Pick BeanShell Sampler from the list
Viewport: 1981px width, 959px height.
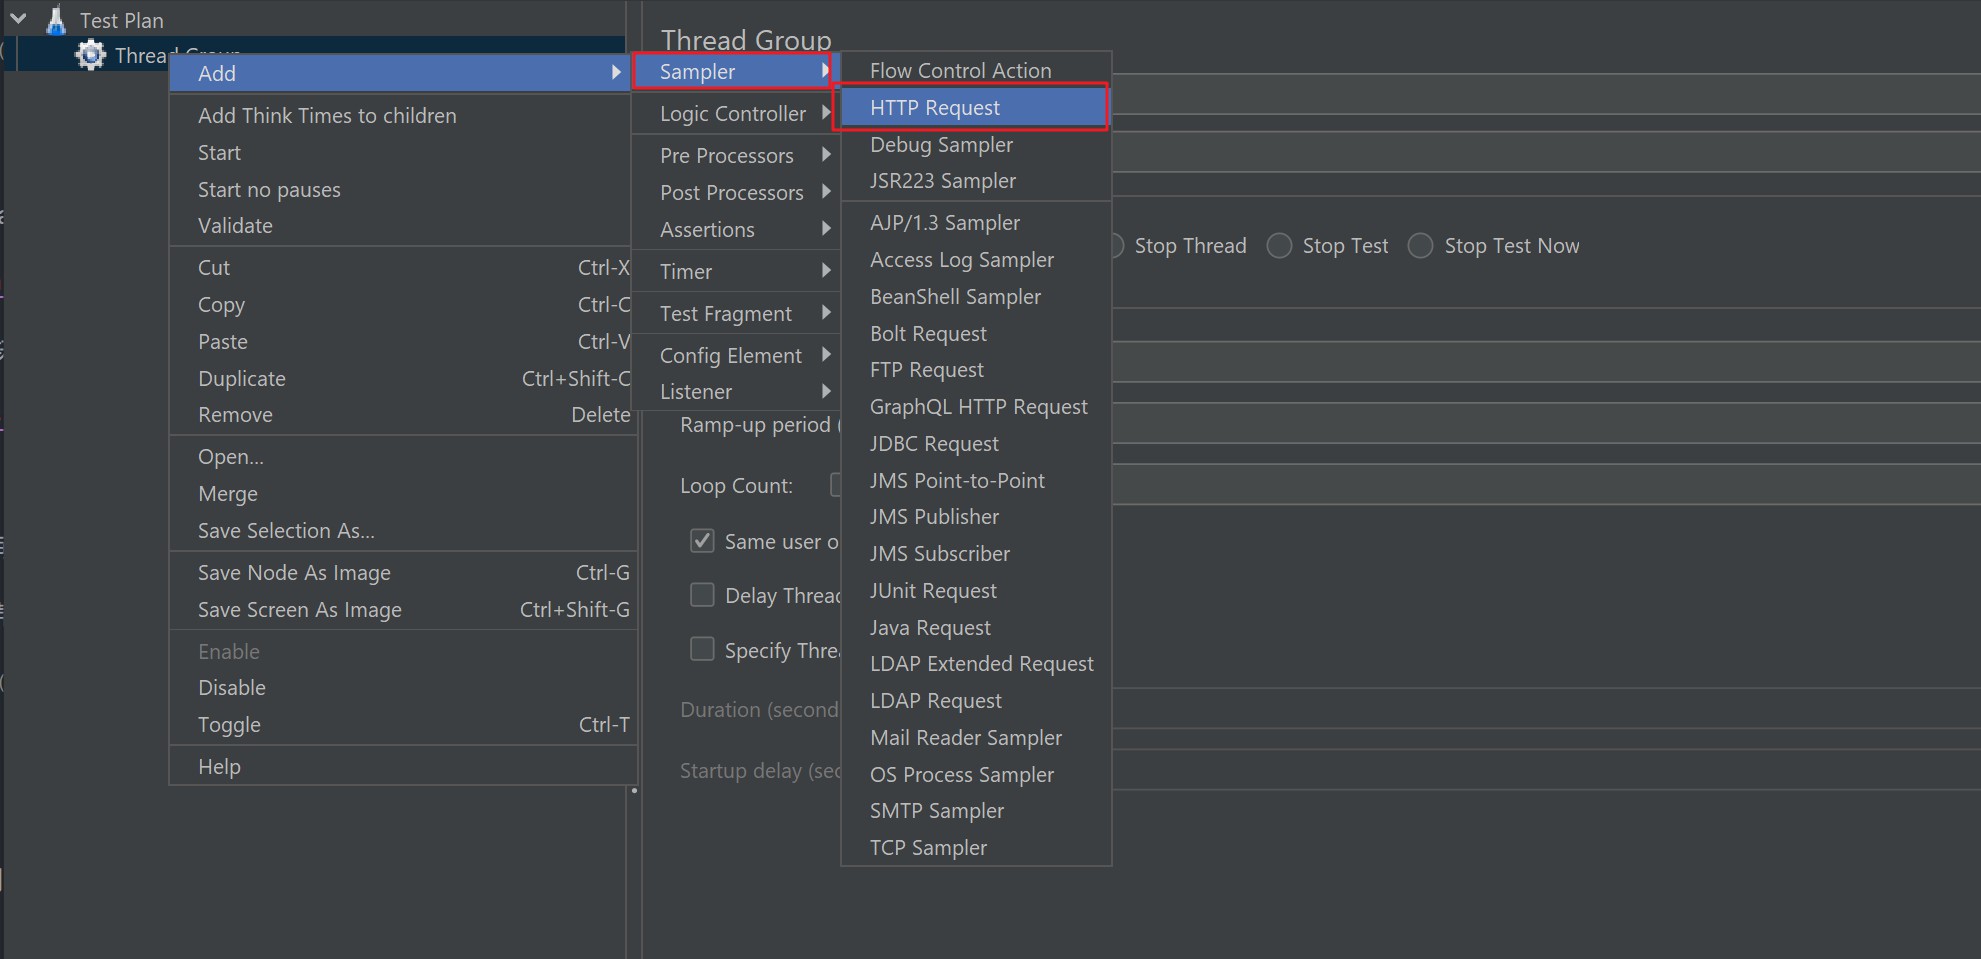coord(976,297)
